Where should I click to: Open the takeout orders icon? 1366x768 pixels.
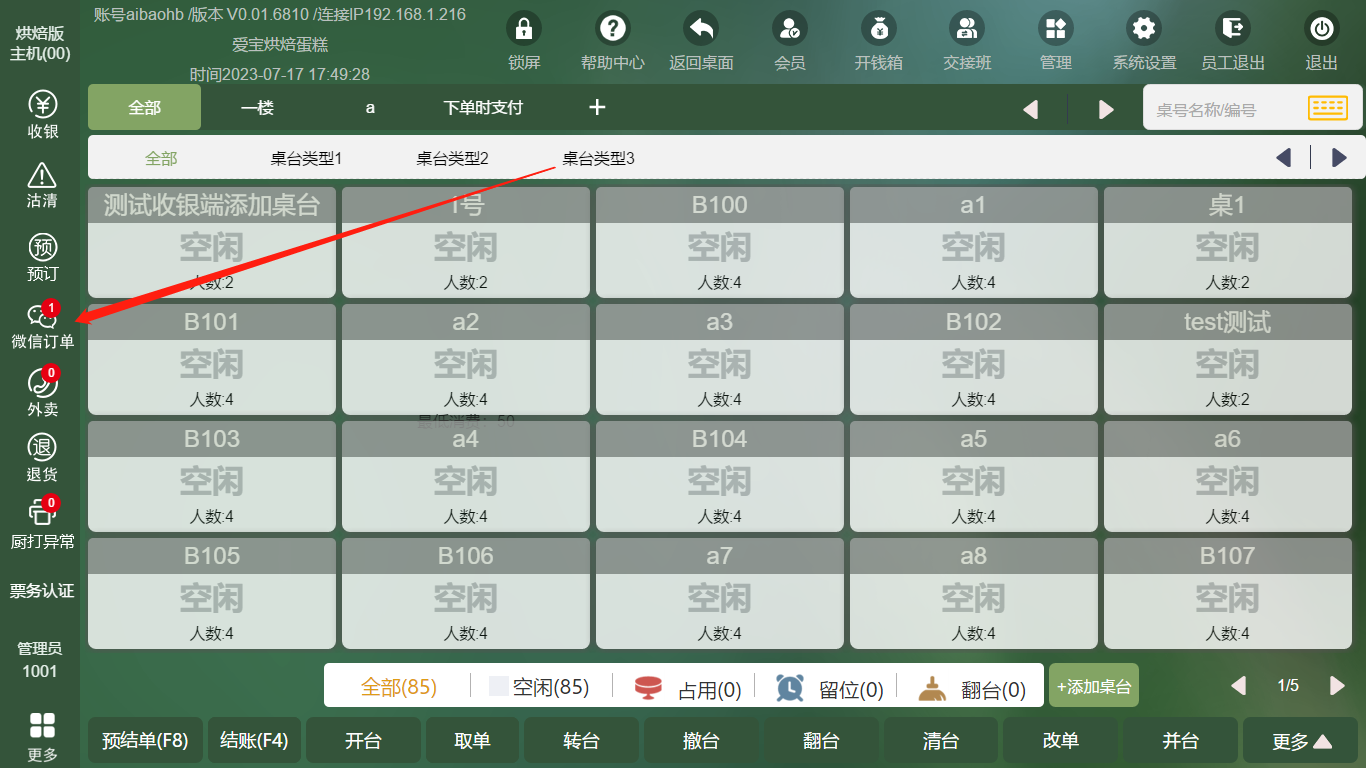coord(42,385)
